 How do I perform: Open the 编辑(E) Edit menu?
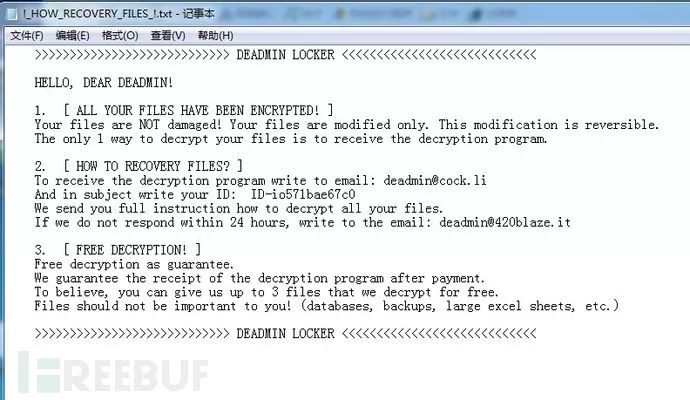73,36
